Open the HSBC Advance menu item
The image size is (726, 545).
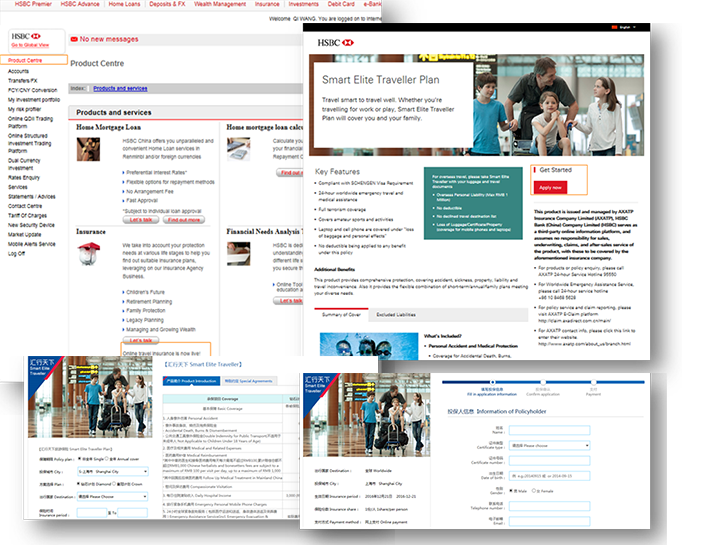pos(80,4)
